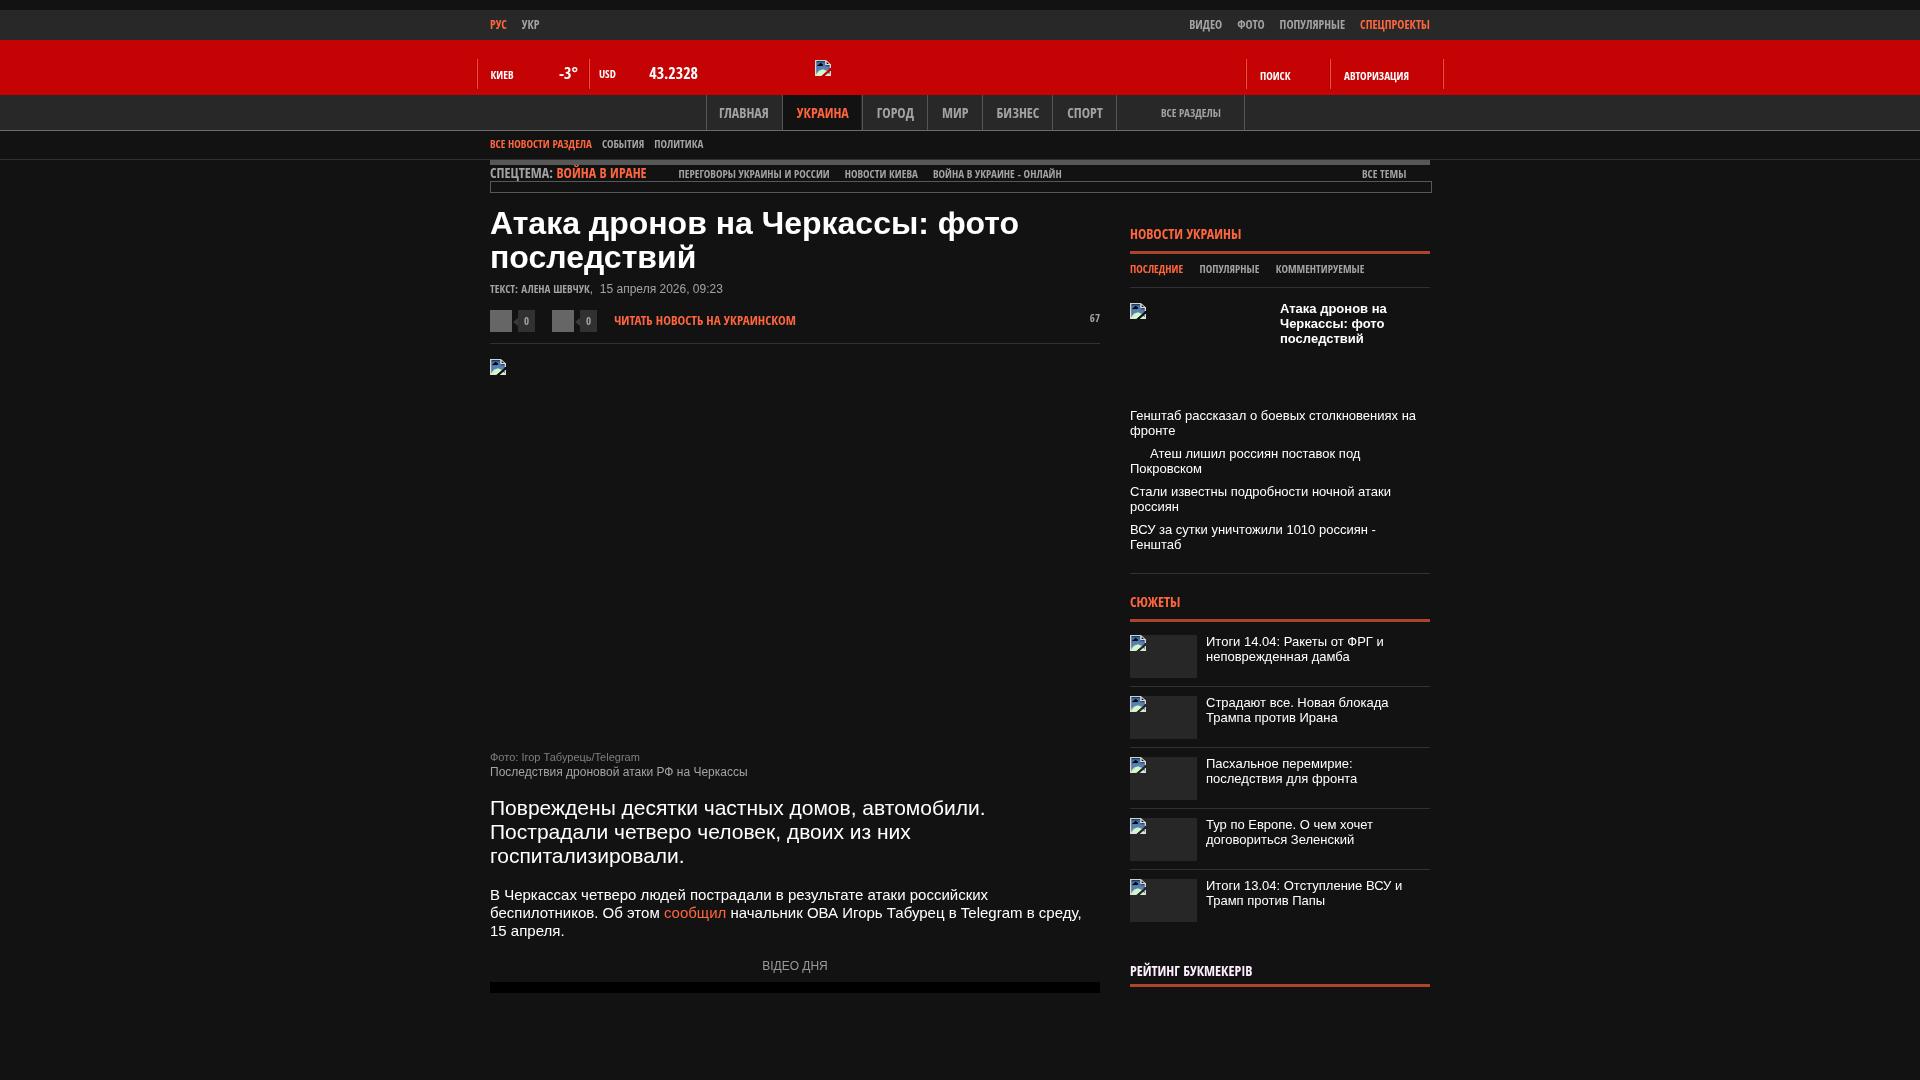Click thumbnail for Пасхальное перемирие story
Image resolution: width=1920 pixels, height=1080 pixels.
(1163, 778)
